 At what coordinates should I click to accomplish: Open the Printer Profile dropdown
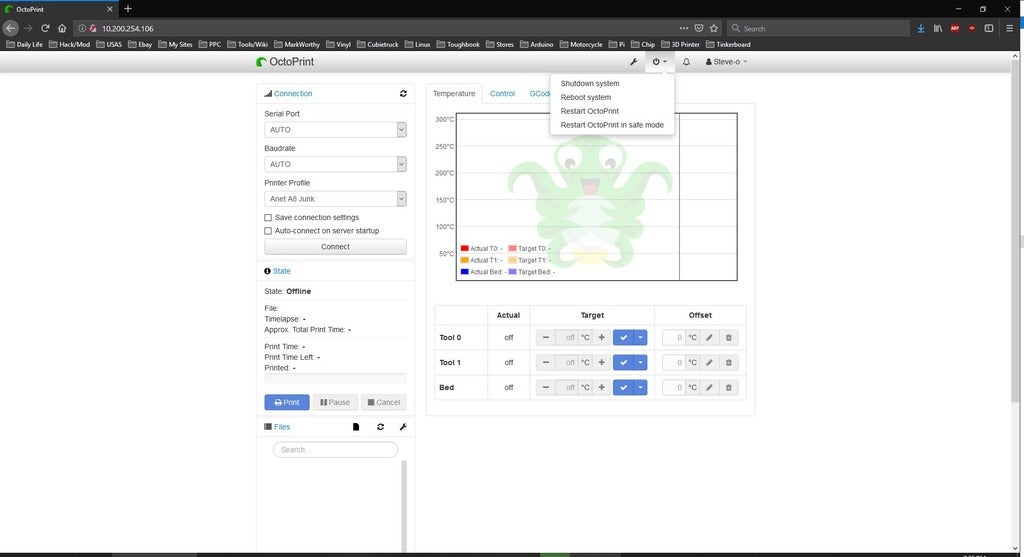(335, 199)
